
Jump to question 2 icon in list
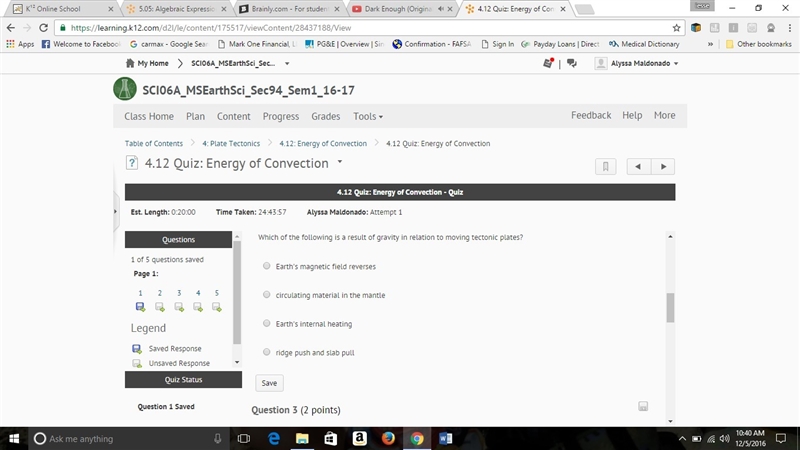[x=160, y=307]
